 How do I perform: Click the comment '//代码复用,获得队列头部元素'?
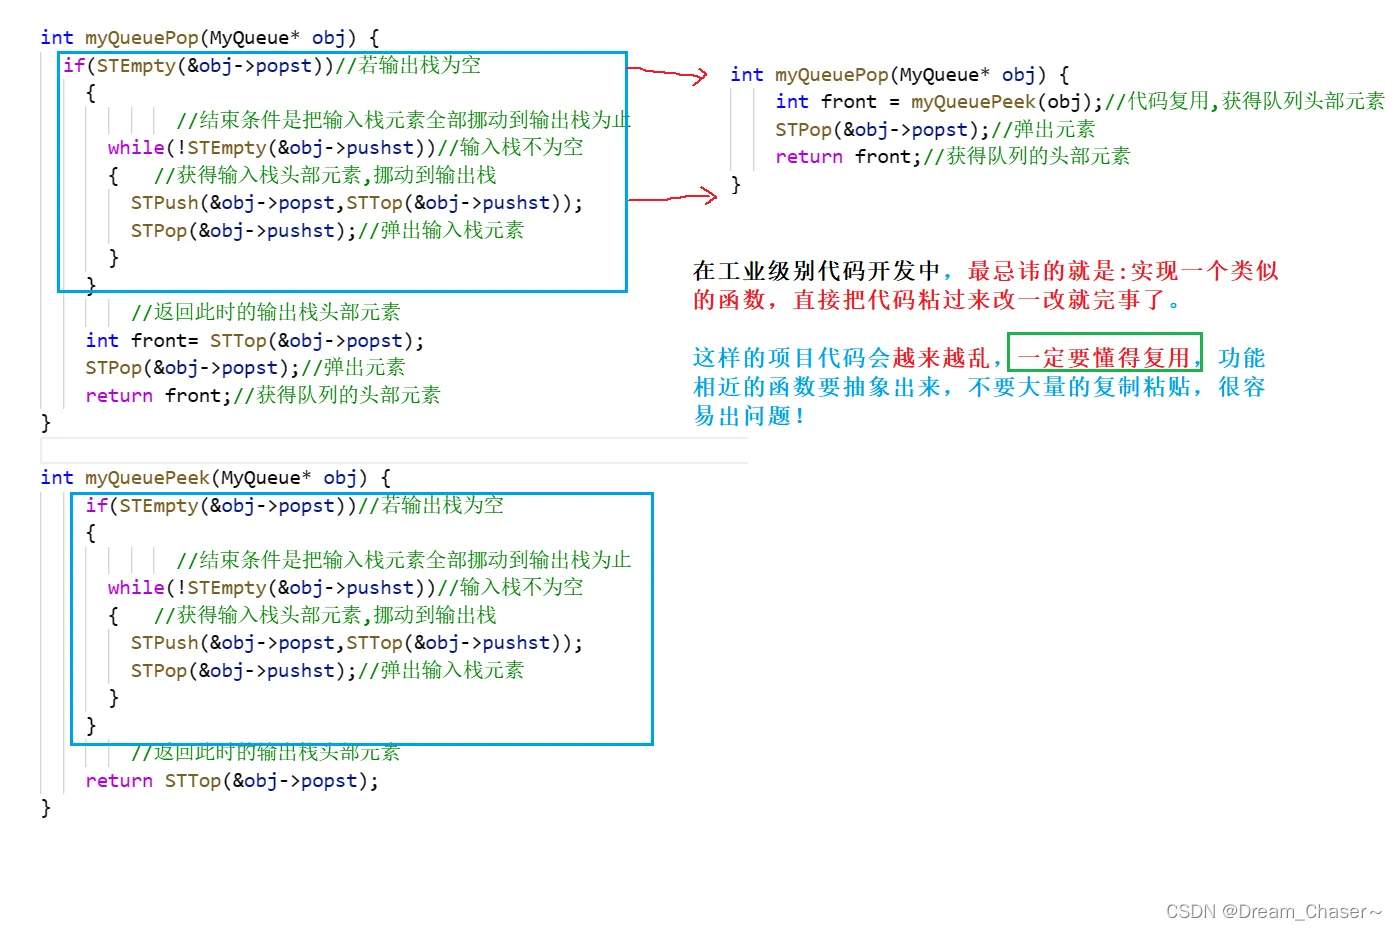tap(1244, 101)
